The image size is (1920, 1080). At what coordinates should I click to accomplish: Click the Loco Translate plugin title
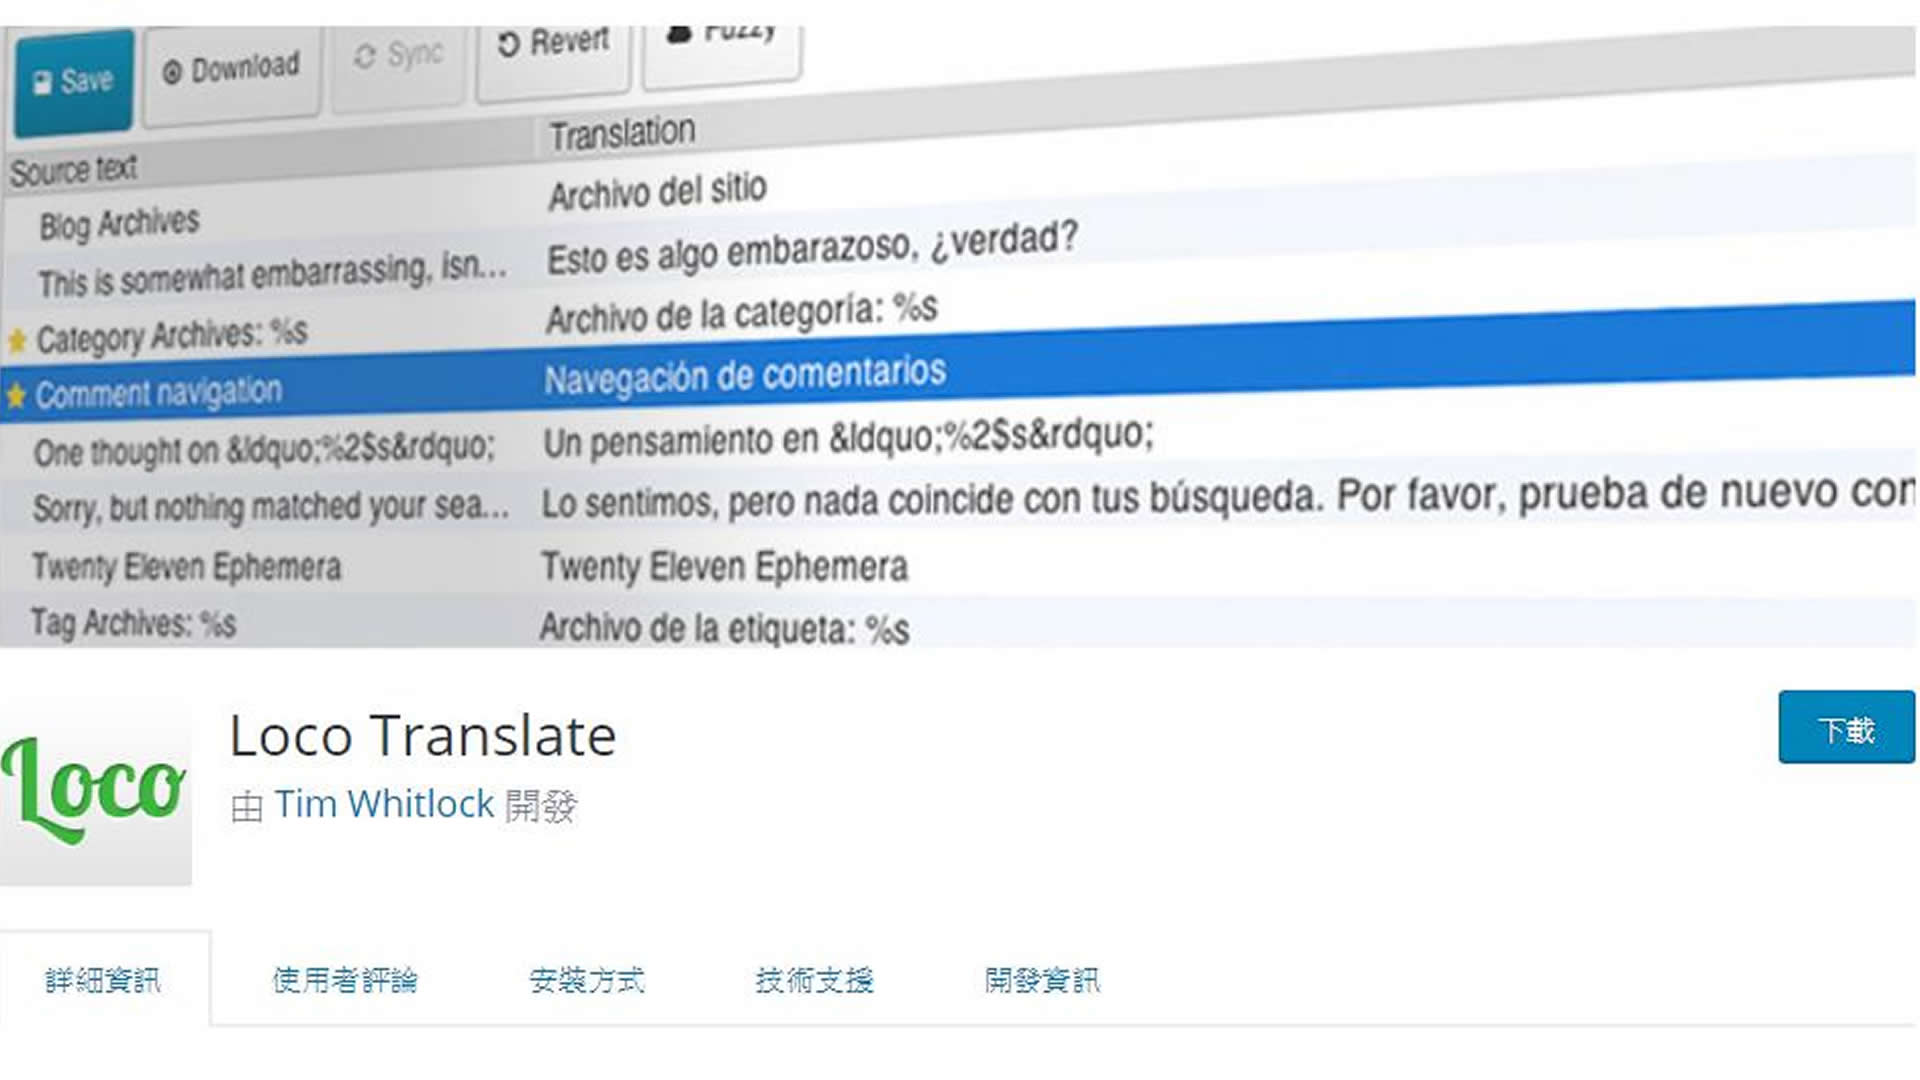point(423,736)
